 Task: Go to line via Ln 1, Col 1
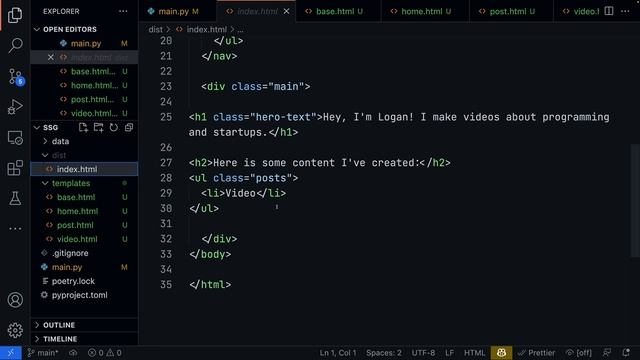[338, 353]
